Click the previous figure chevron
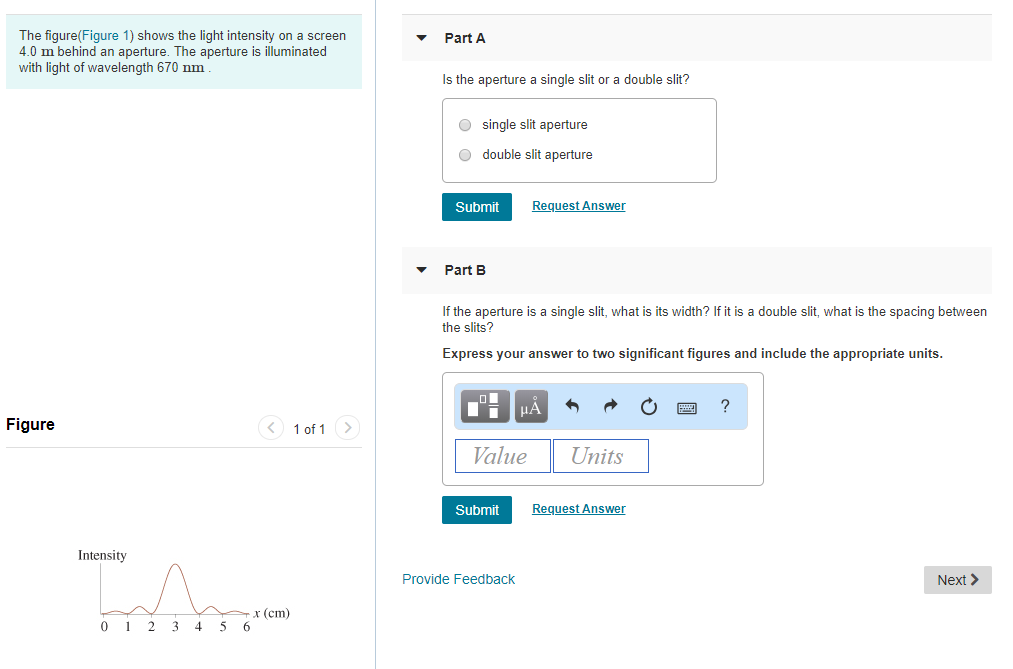1013x669 pixels. 270,427
